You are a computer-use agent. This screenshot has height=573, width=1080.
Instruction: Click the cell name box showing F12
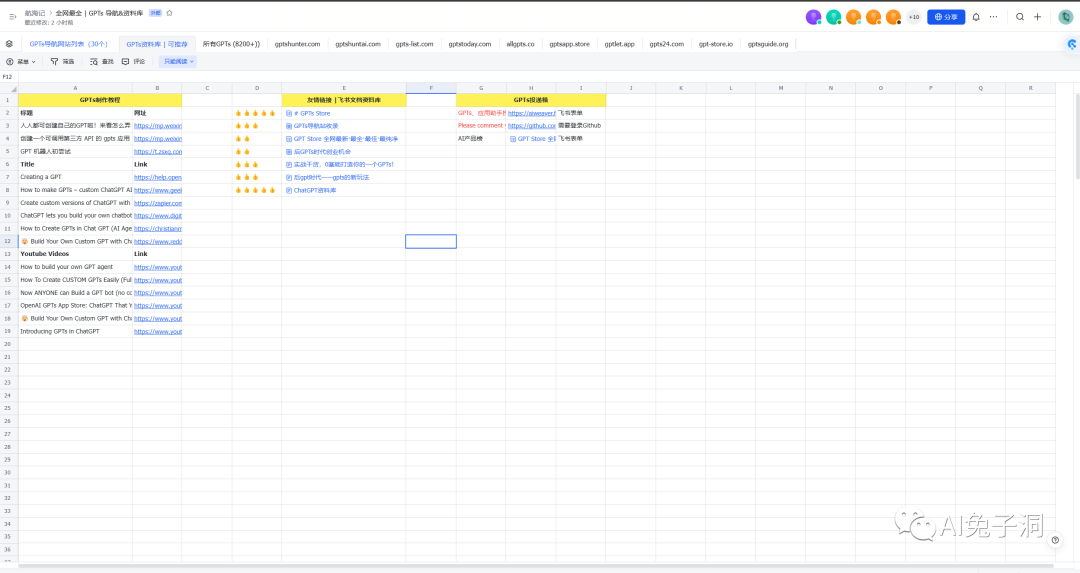8,76
